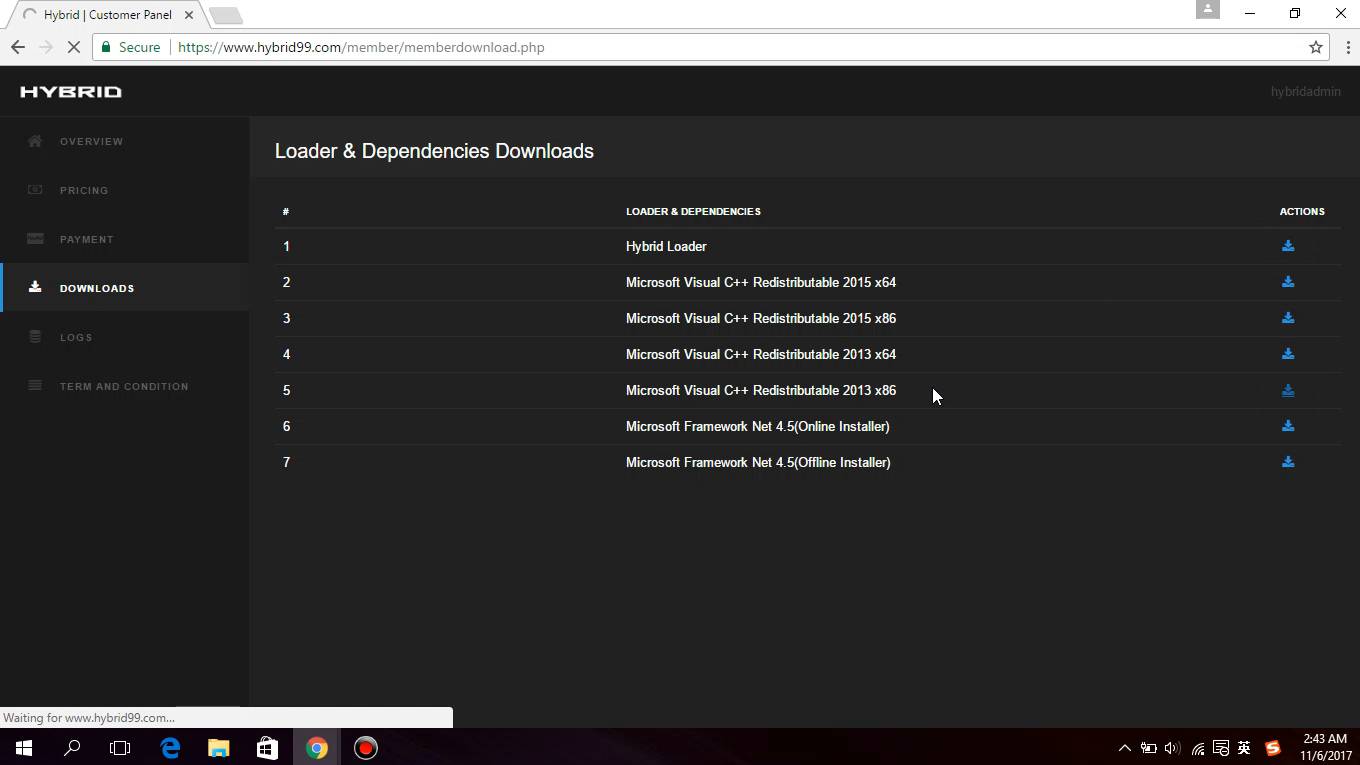Download Visual C++ Redistributable 2013 x86
This screenshot has width=1360, height=765.
[1288, 390]
